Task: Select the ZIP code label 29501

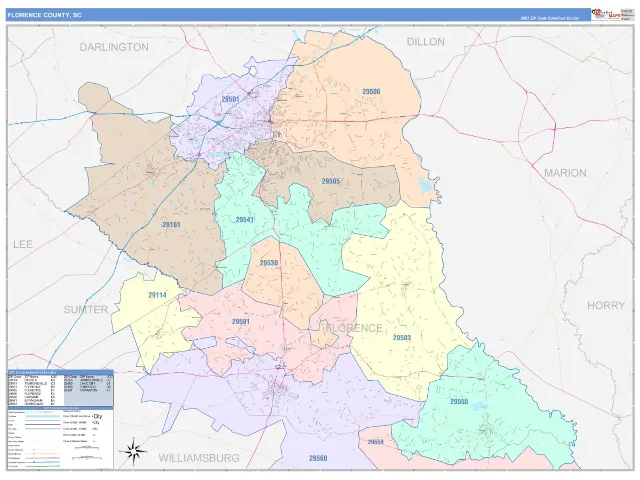Action: coord(231,99)
